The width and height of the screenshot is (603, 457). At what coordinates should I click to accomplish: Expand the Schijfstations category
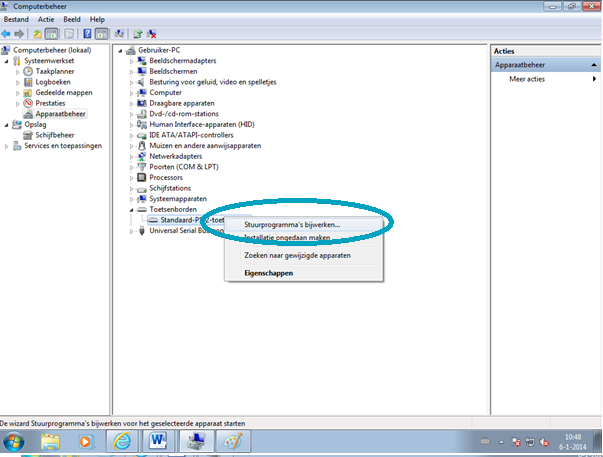point(131,189)
